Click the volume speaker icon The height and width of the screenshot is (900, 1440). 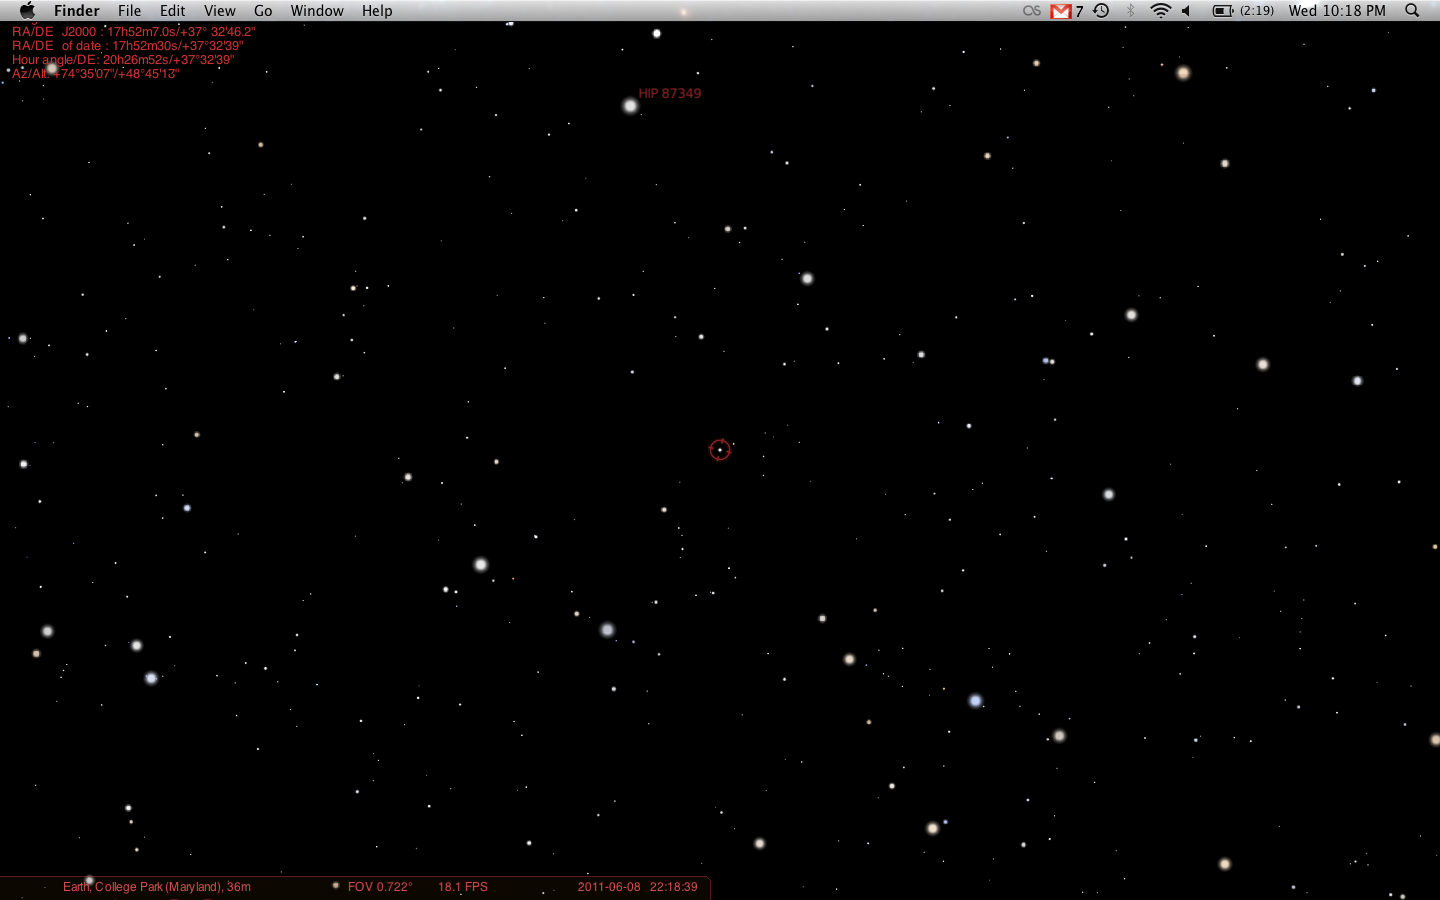coord(1187,11)
